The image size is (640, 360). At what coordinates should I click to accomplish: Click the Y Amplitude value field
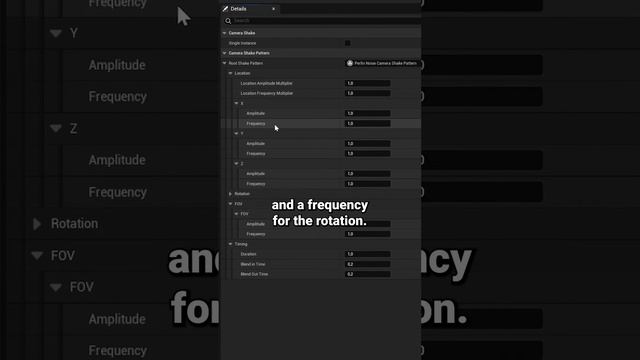(368, 144)
